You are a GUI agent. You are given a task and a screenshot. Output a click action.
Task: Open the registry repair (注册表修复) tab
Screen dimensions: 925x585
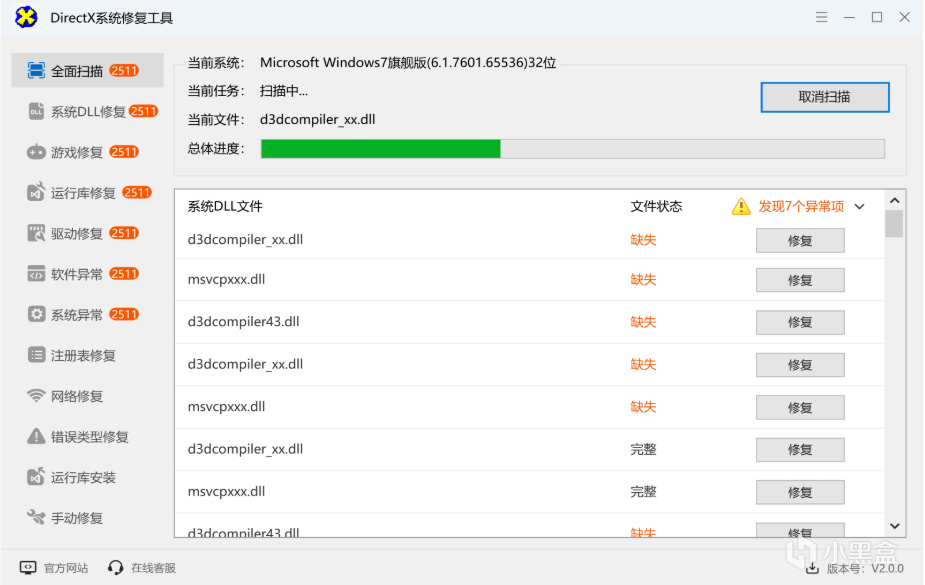83,356
